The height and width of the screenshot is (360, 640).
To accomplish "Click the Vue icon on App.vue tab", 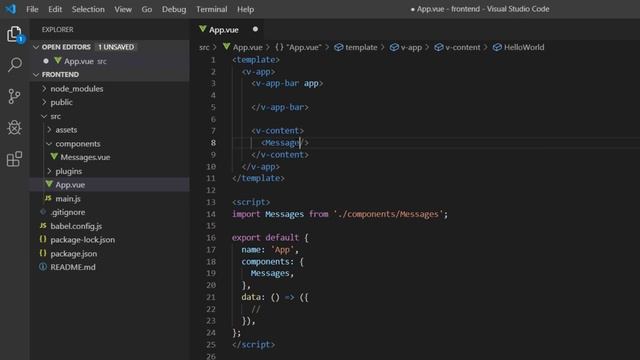I will (202, 29).
